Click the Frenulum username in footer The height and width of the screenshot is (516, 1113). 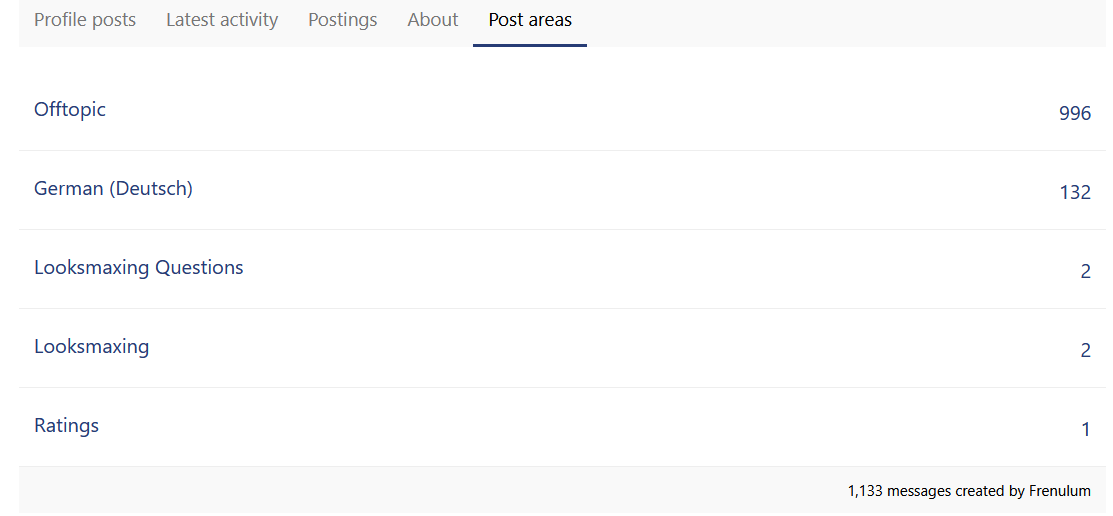click(1060, 491)
